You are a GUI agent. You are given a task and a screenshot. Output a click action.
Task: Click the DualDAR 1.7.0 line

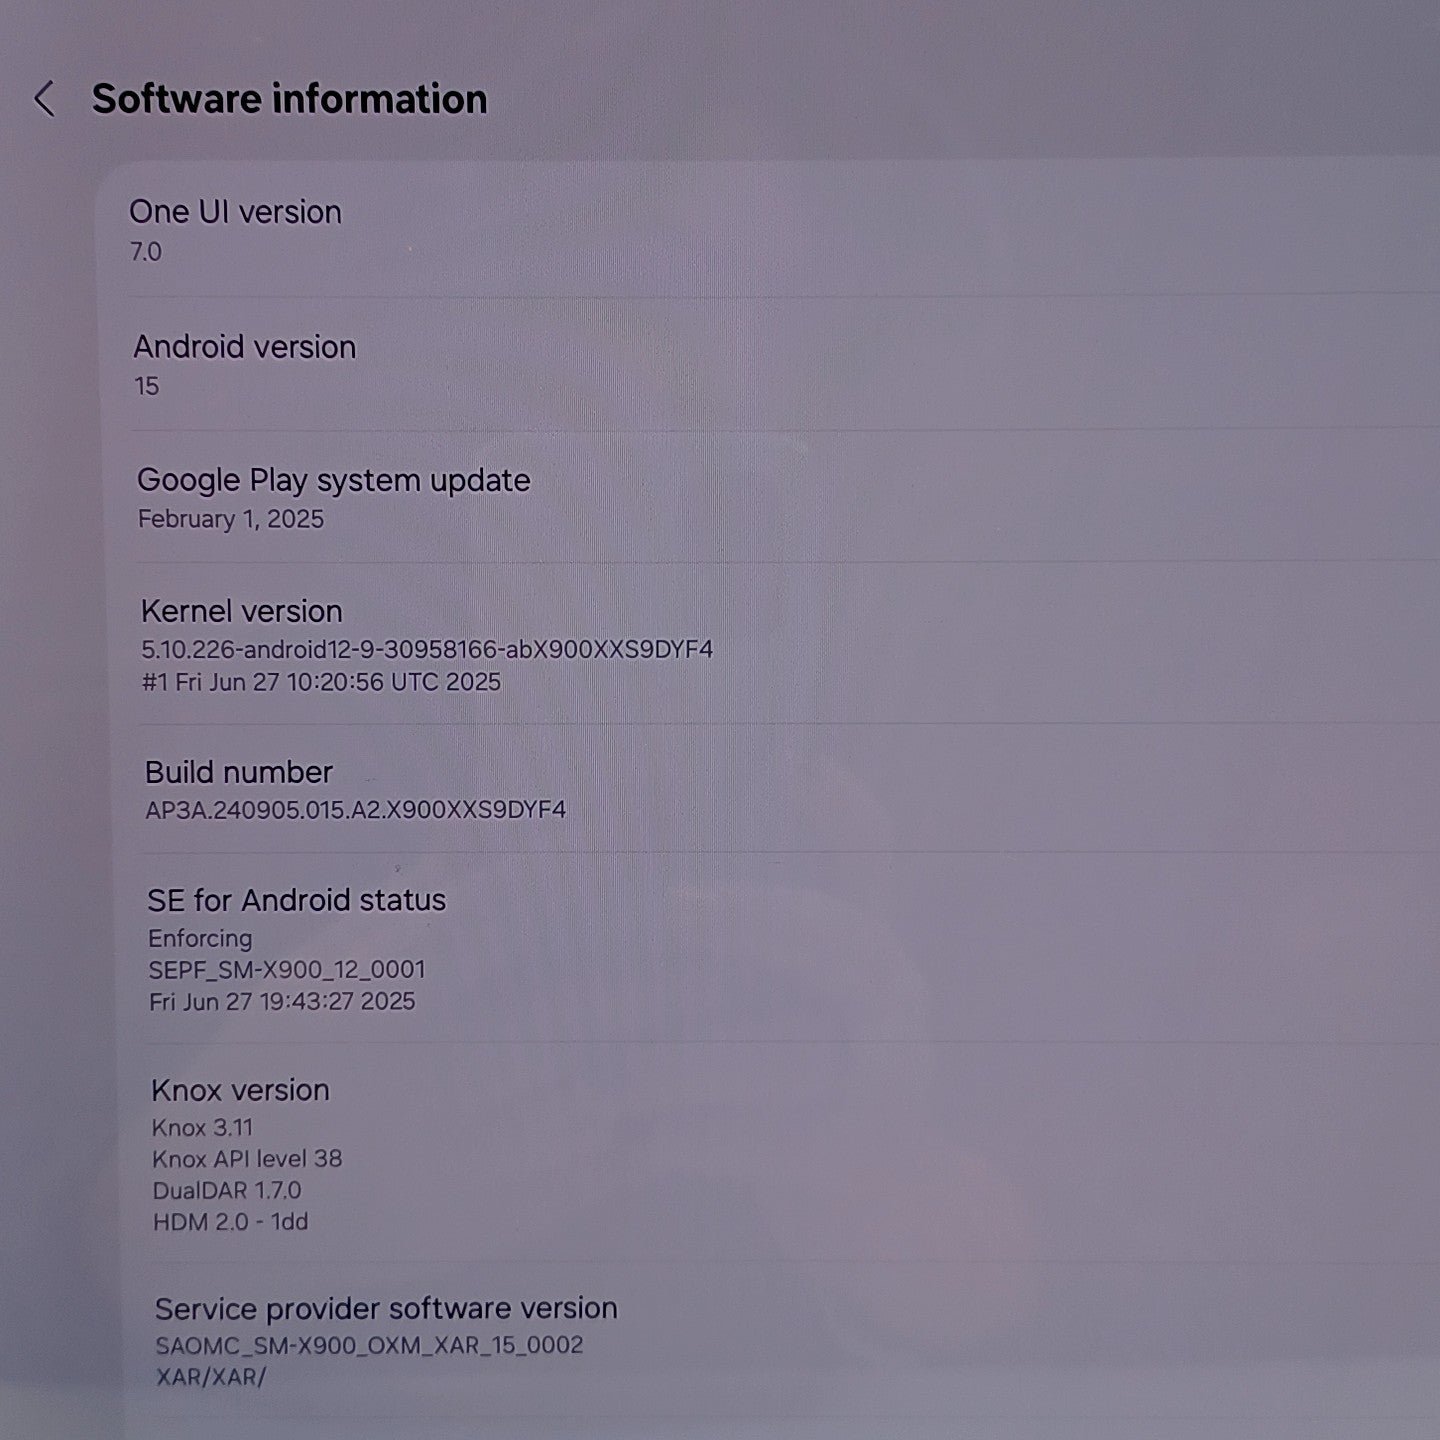(x=227, y=1190)
